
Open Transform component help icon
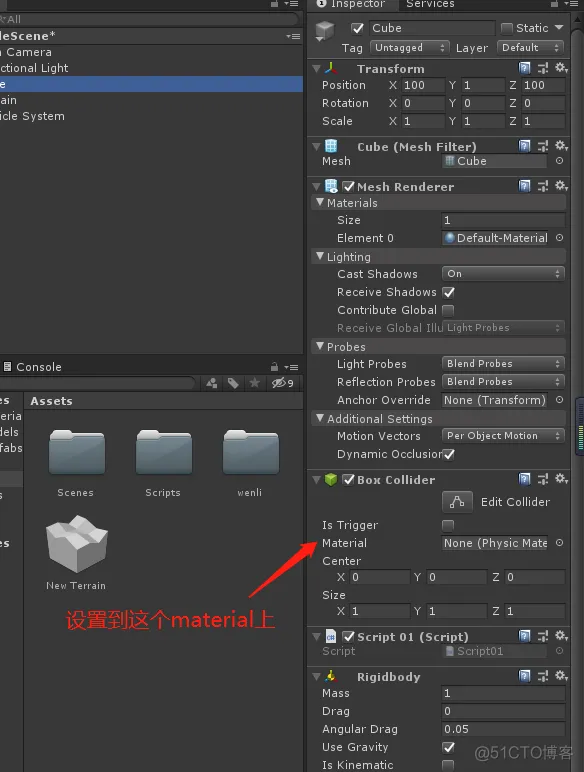525,68
